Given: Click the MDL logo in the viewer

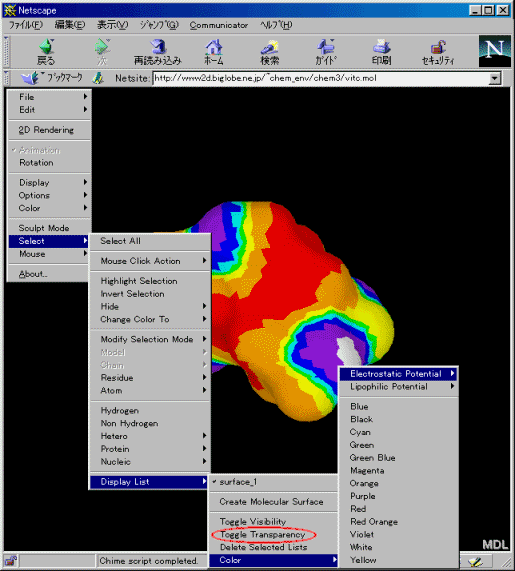Looking at the screenshot, I should [x=495, y=544].
